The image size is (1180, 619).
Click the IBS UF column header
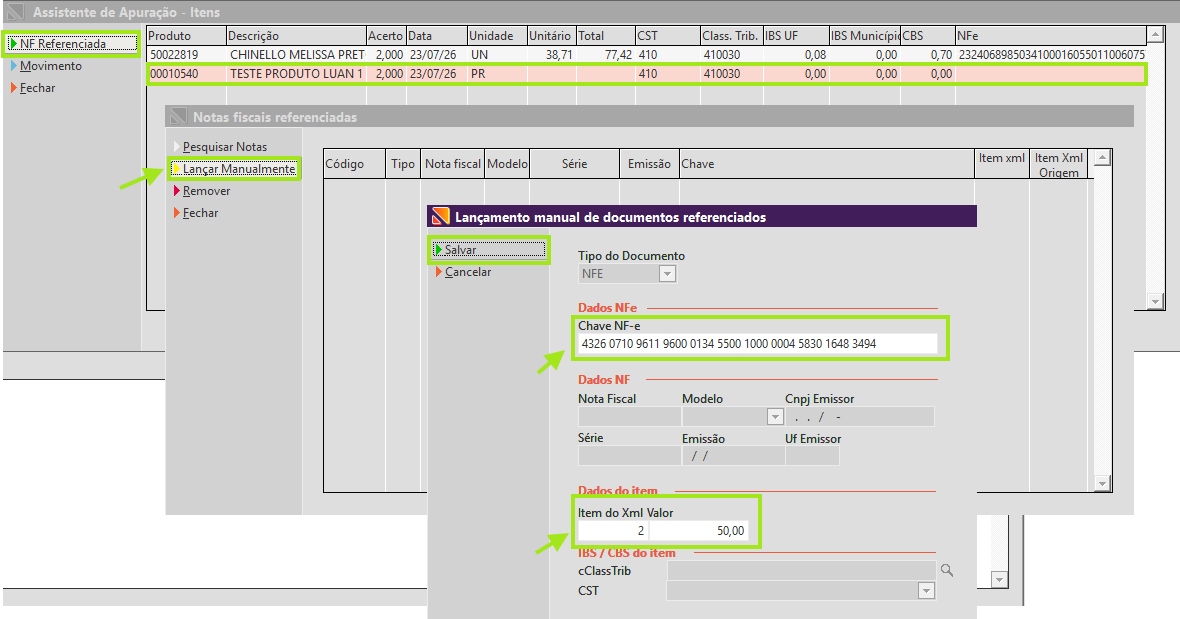pos(795,35)
